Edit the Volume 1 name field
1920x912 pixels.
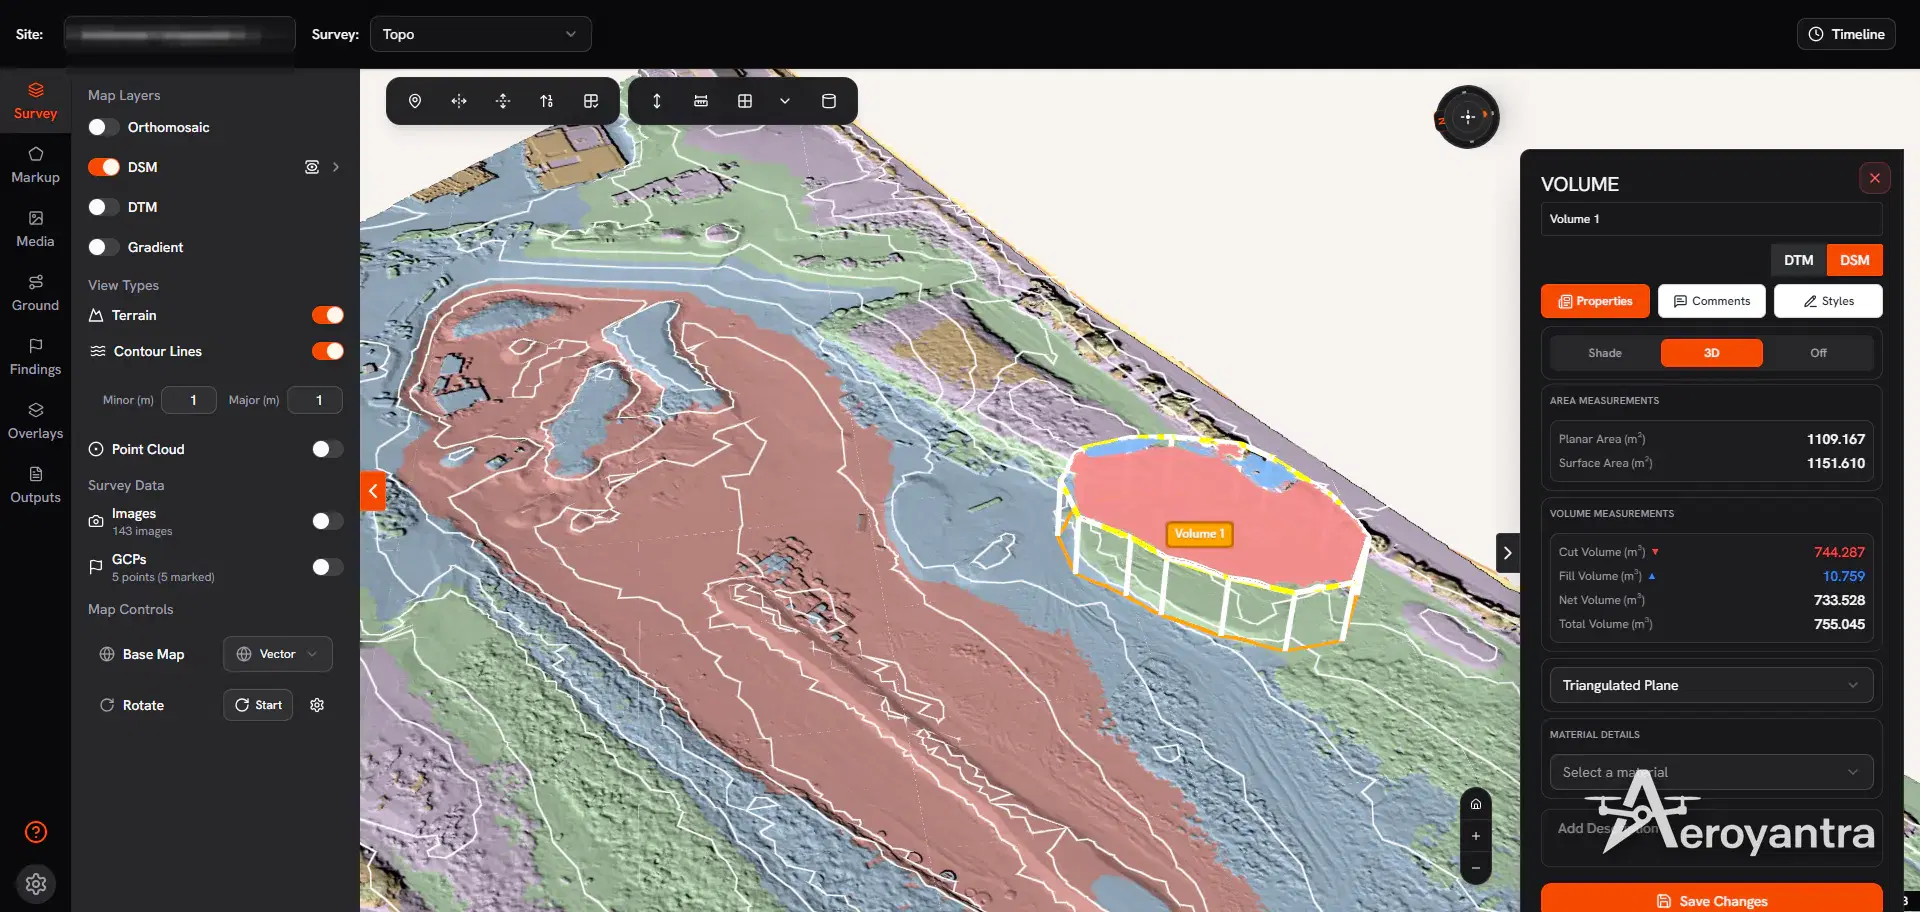pos(1712,219)
